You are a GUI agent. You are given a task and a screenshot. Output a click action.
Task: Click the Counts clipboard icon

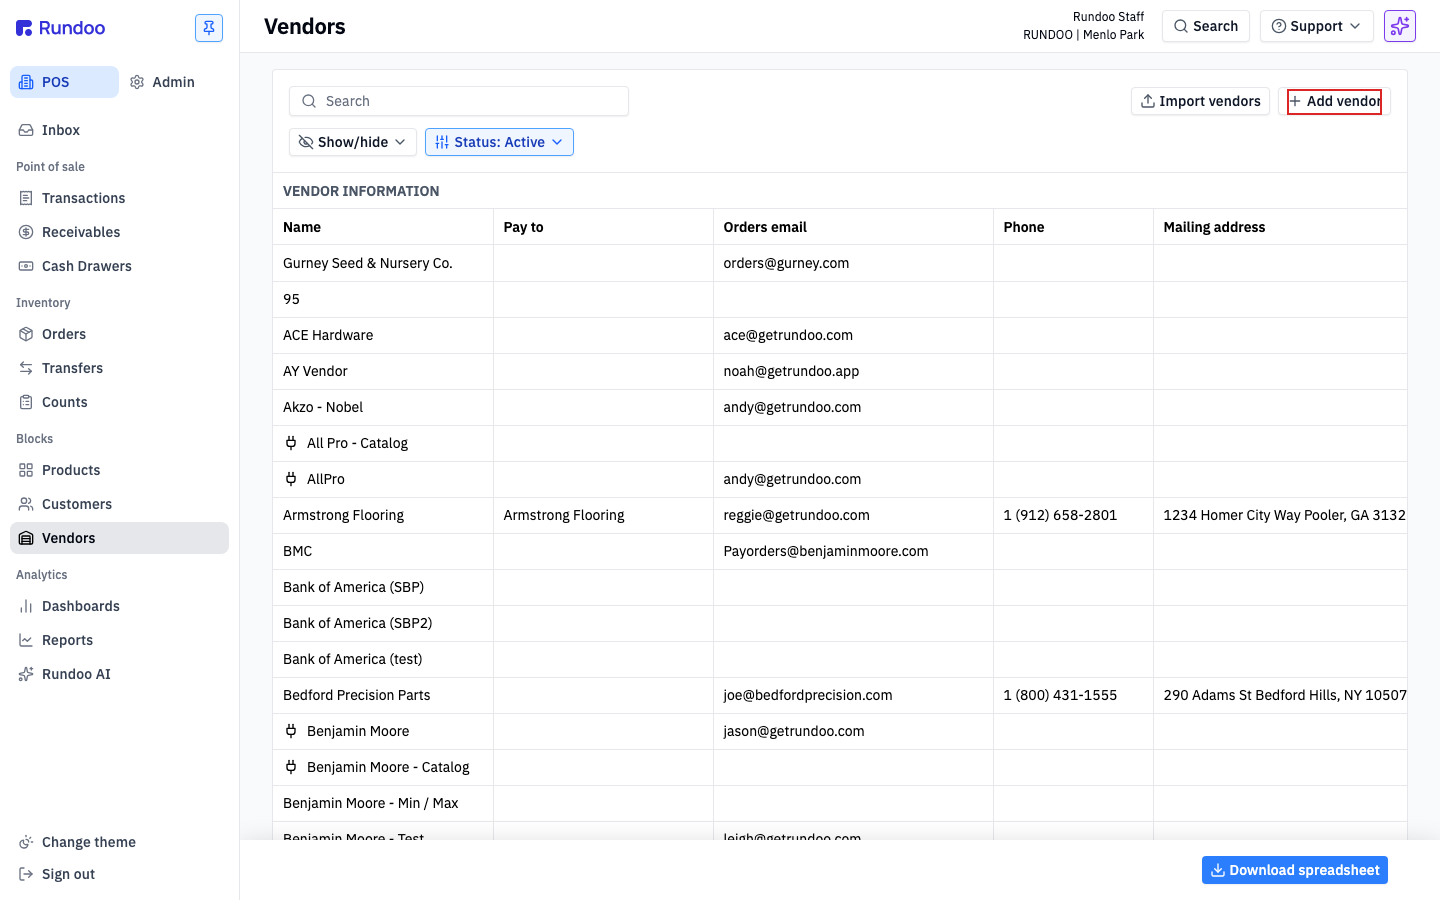[x=26, y=402]
